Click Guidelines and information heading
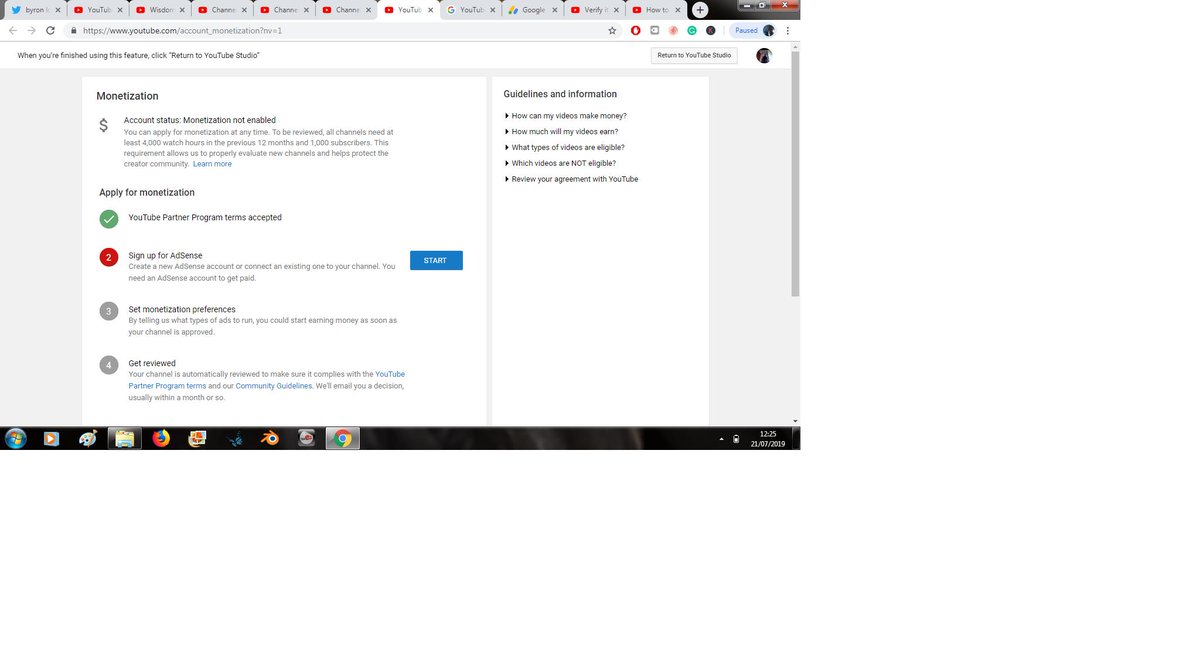 tap(560, 94)
